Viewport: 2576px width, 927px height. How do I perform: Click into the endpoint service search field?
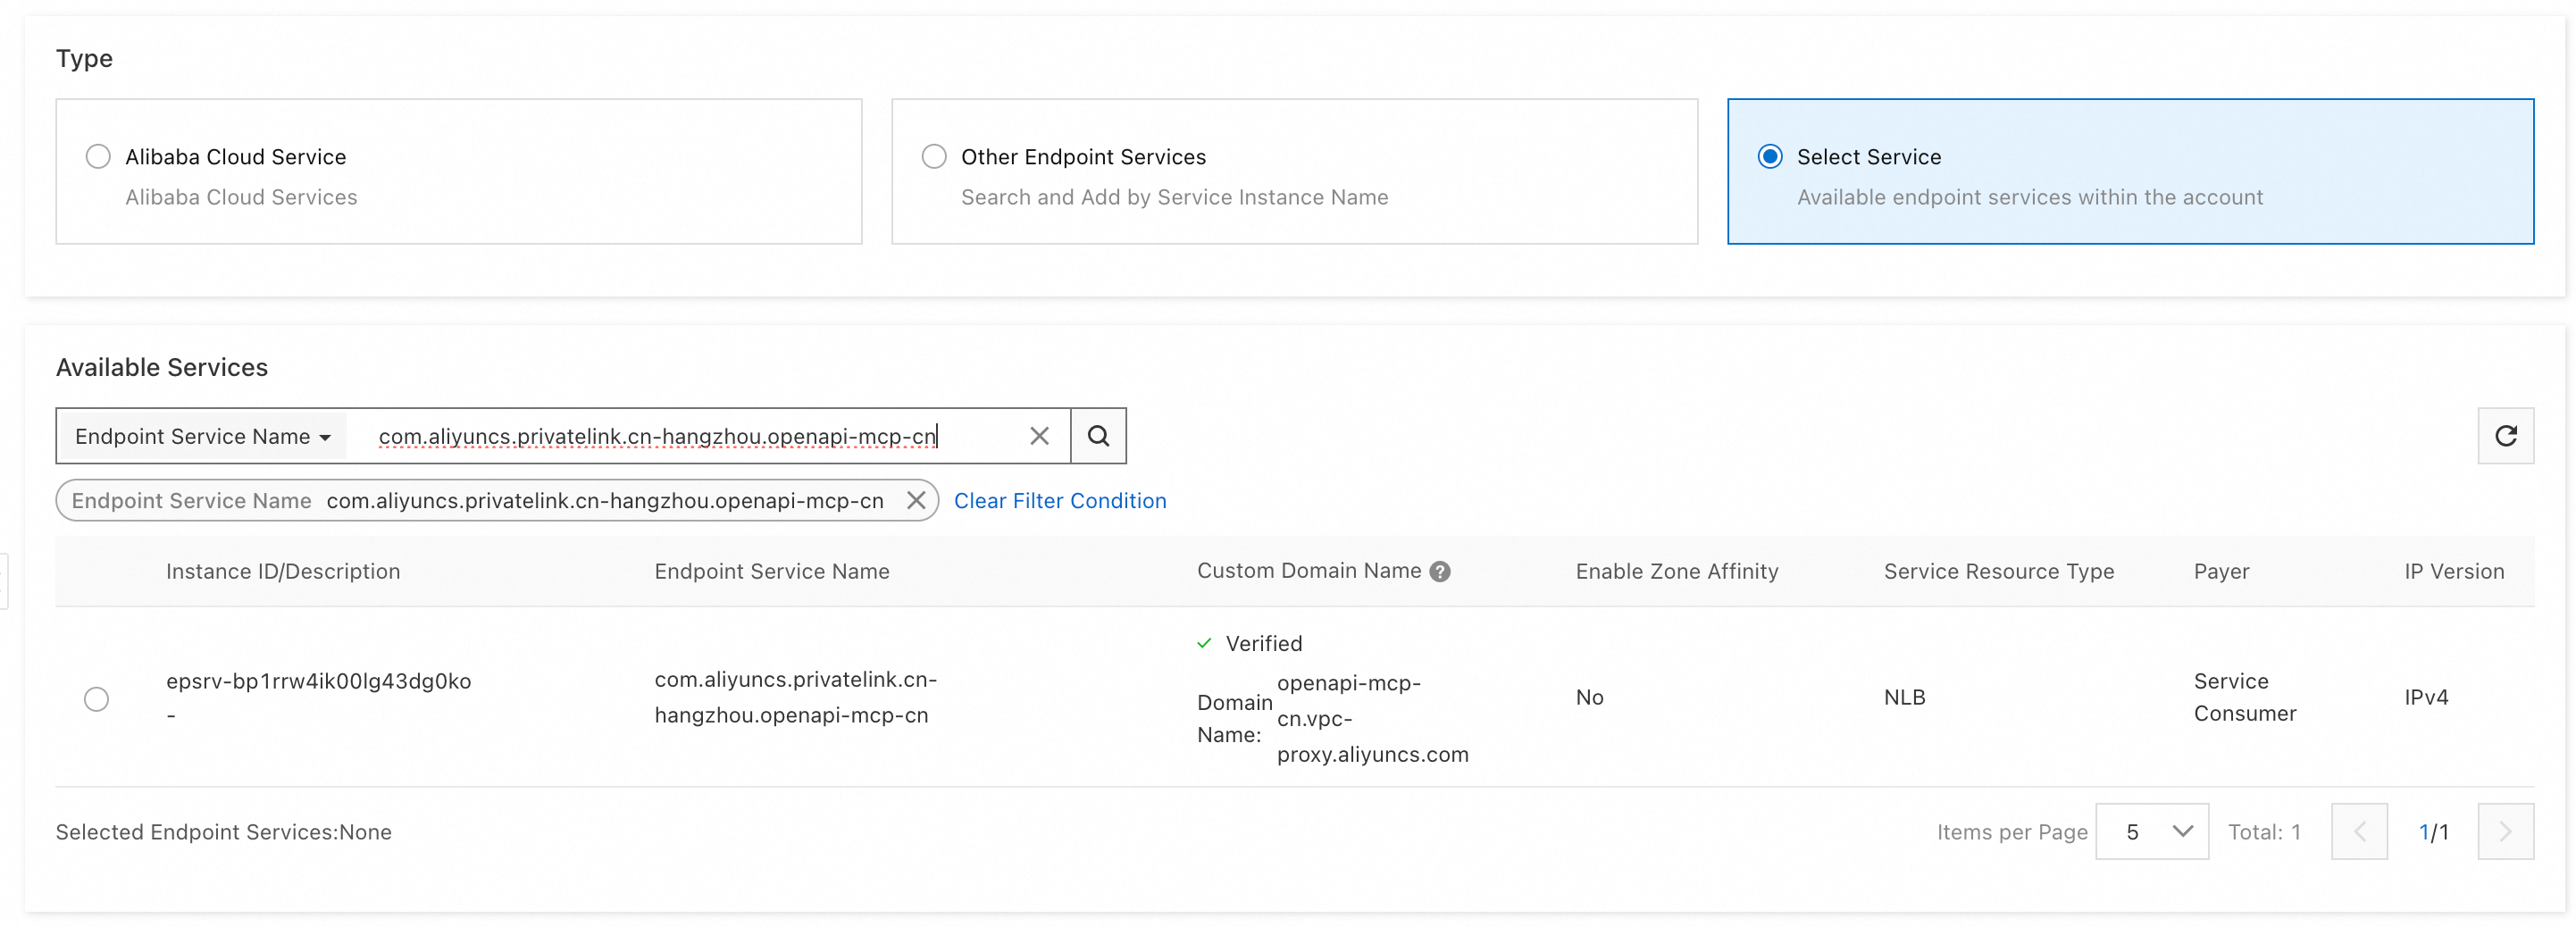(690, 436)
